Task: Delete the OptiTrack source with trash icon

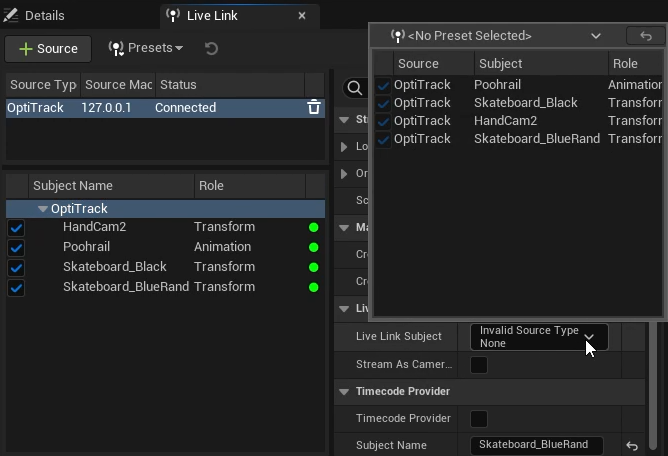Action: (x=314, y=107)
